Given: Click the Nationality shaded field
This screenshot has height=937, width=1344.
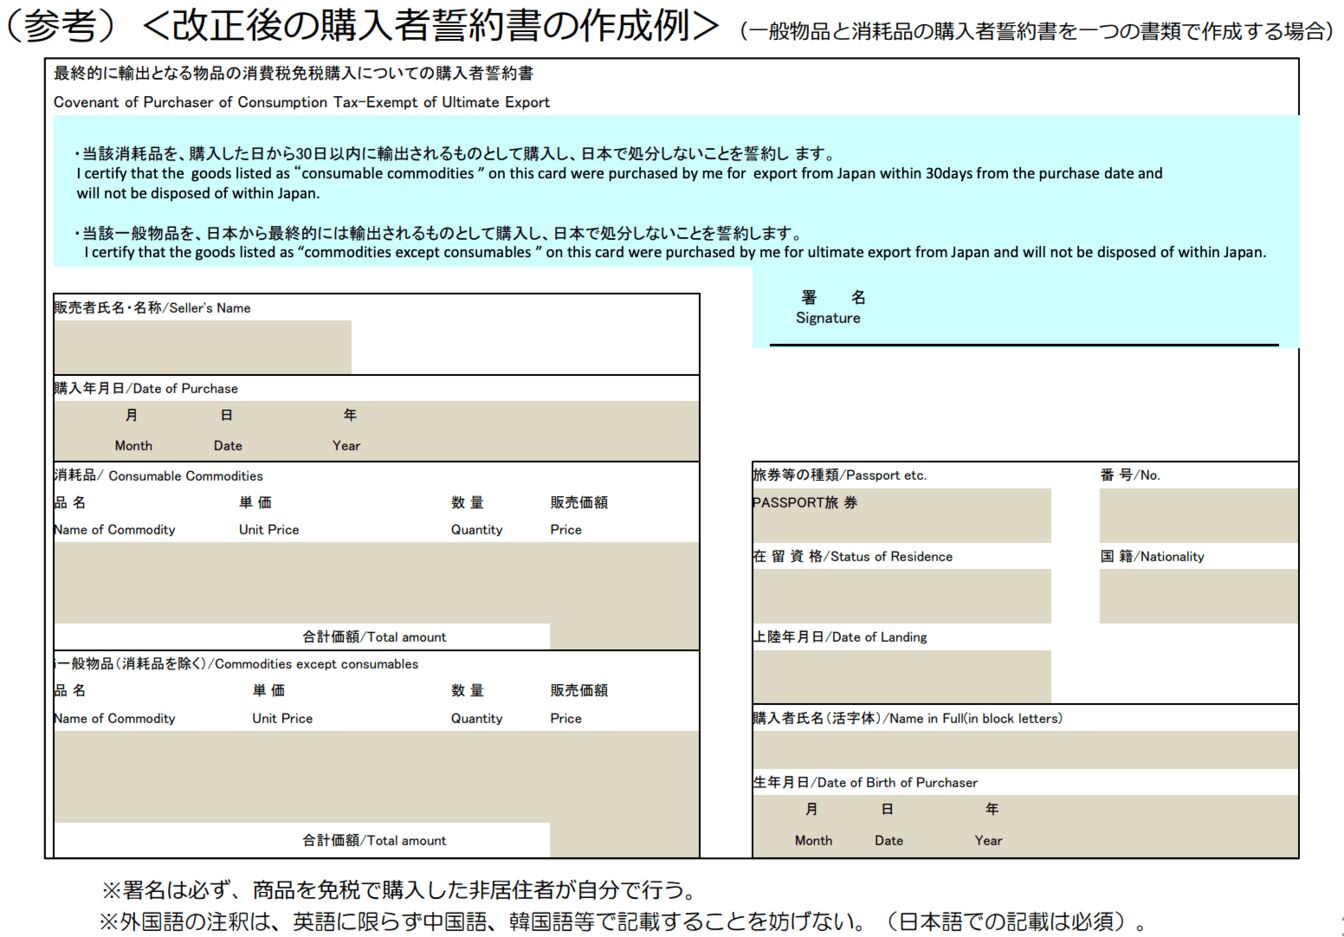Looking at the screenshot, I should click(x=1199, y=596).
